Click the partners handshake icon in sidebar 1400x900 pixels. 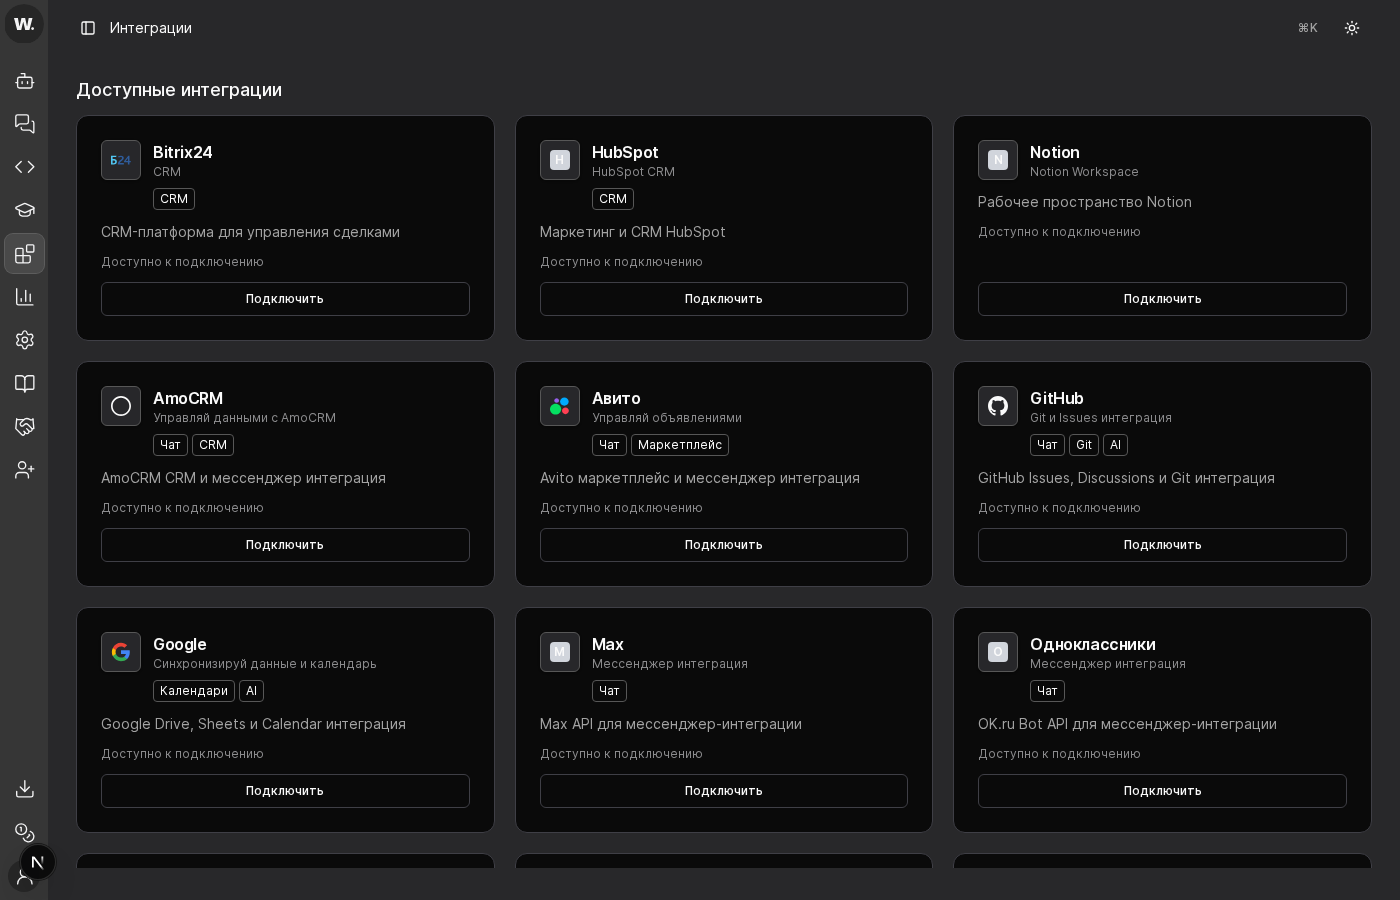click(x=24, y=427)
